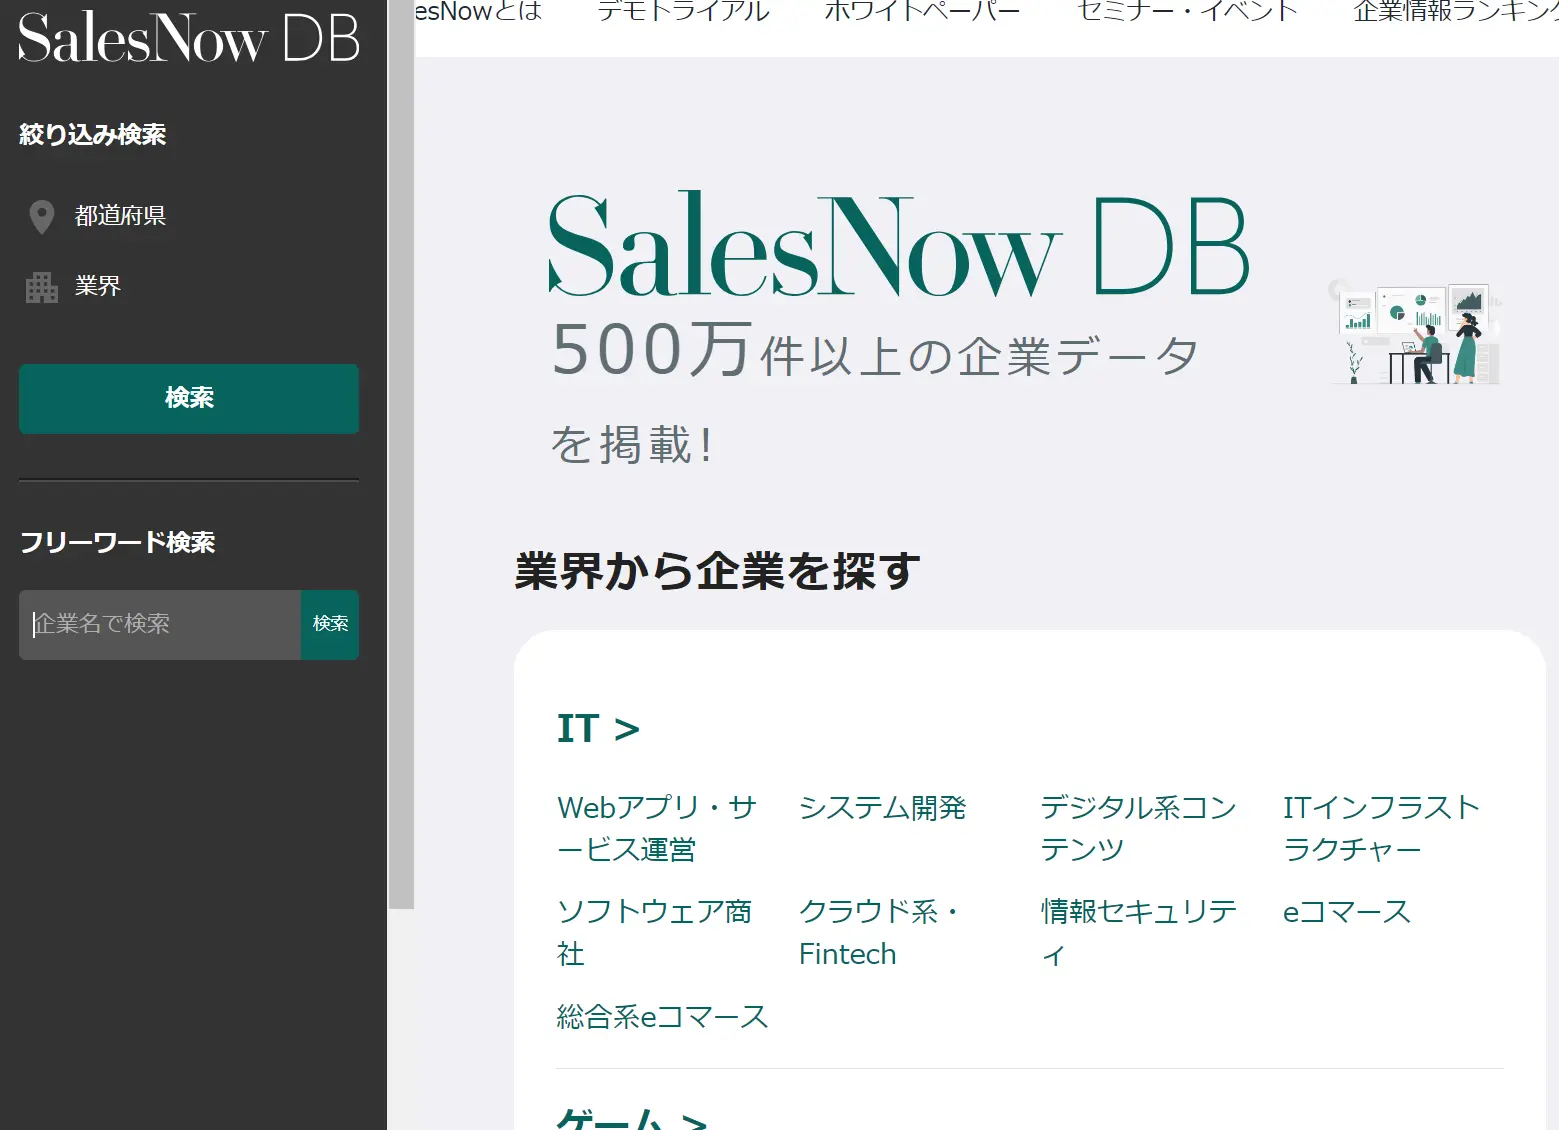Click the フリーワード検索 heading
This screenshot has width=1559, height=1130.
click(x=118, y=542)
